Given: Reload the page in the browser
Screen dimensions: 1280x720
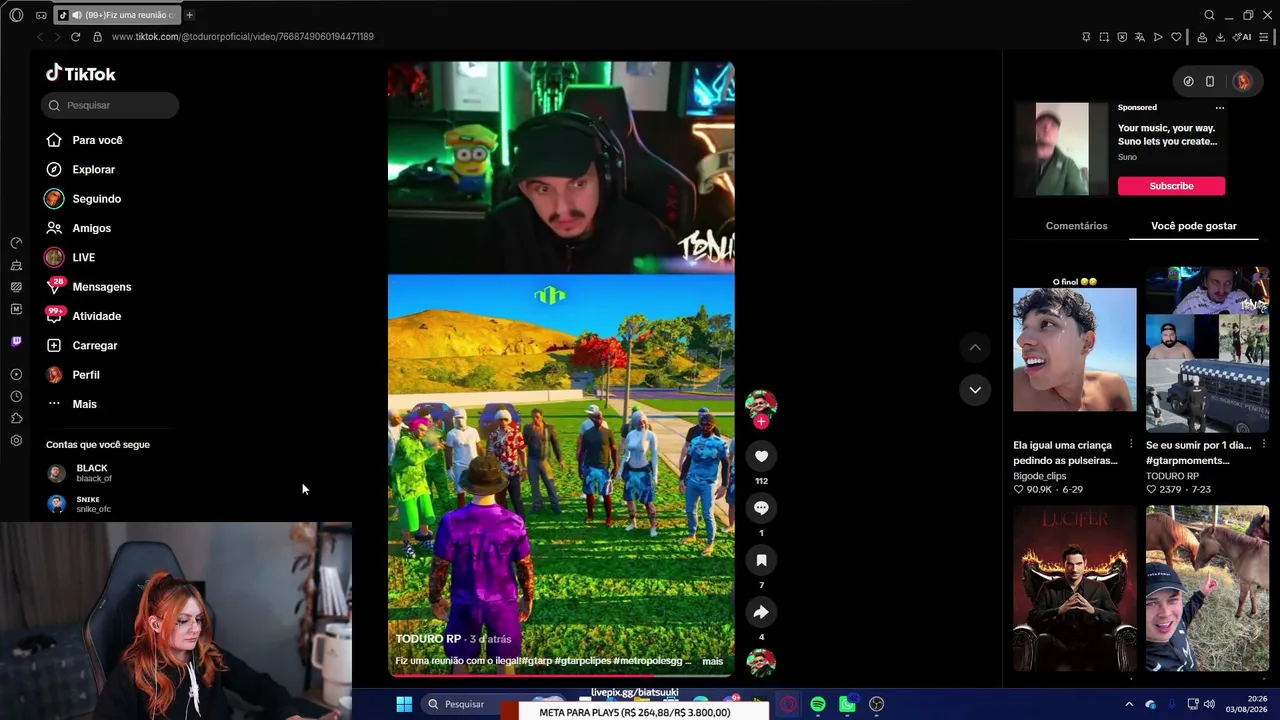Looking at the screenshot, I should [75, 37].
